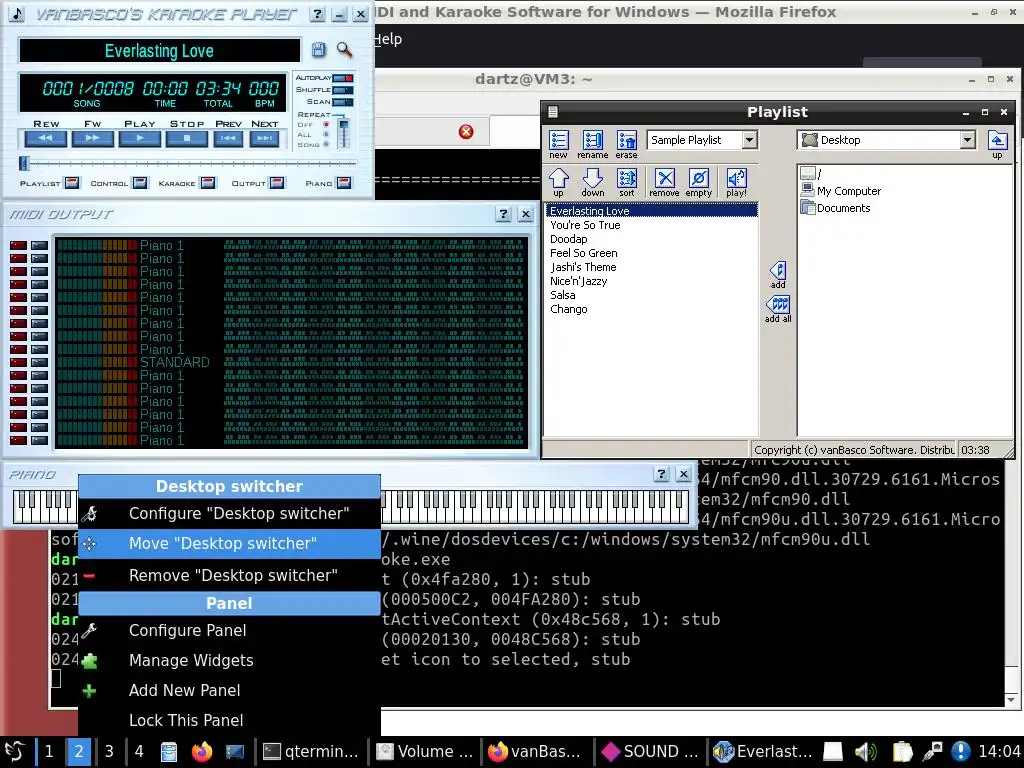Start playback with the Play button
Viewport: 1024px width, 768px height.
pos(140,138)
